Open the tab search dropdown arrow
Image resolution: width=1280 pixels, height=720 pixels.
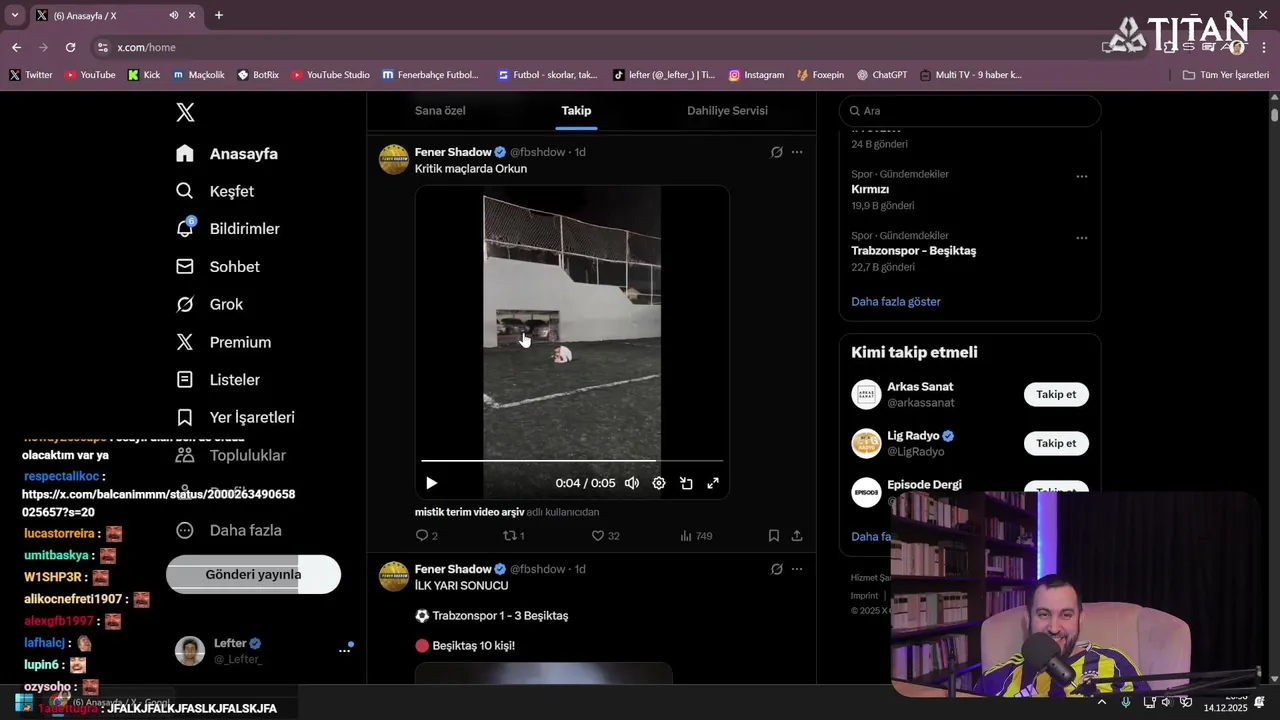(x=14, y=15)
